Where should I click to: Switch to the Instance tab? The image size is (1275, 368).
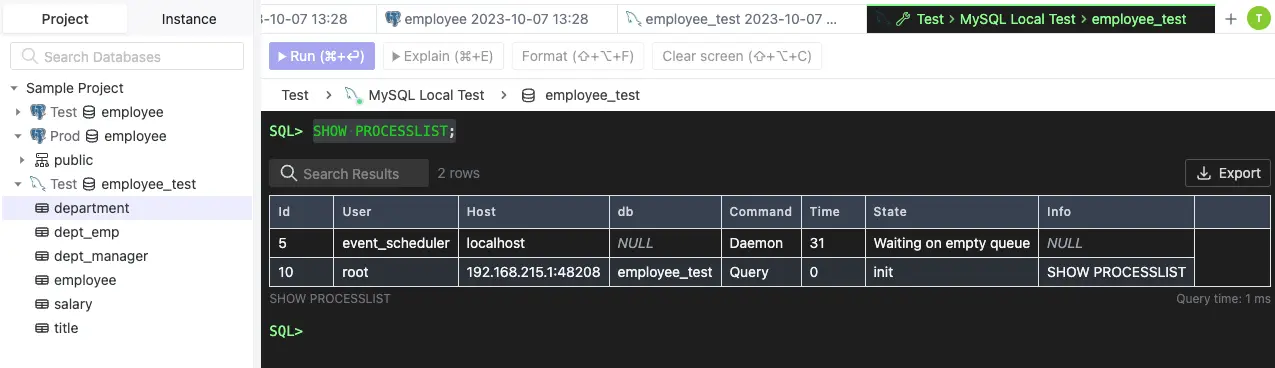click(189, 19)
